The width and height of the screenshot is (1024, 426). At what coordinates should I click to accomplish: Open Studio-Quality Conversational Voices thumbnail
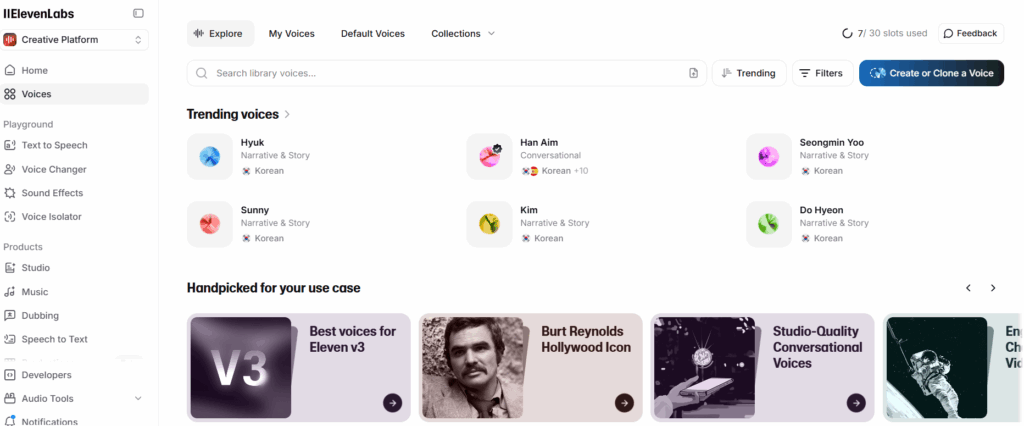click(x=705, y=368)
